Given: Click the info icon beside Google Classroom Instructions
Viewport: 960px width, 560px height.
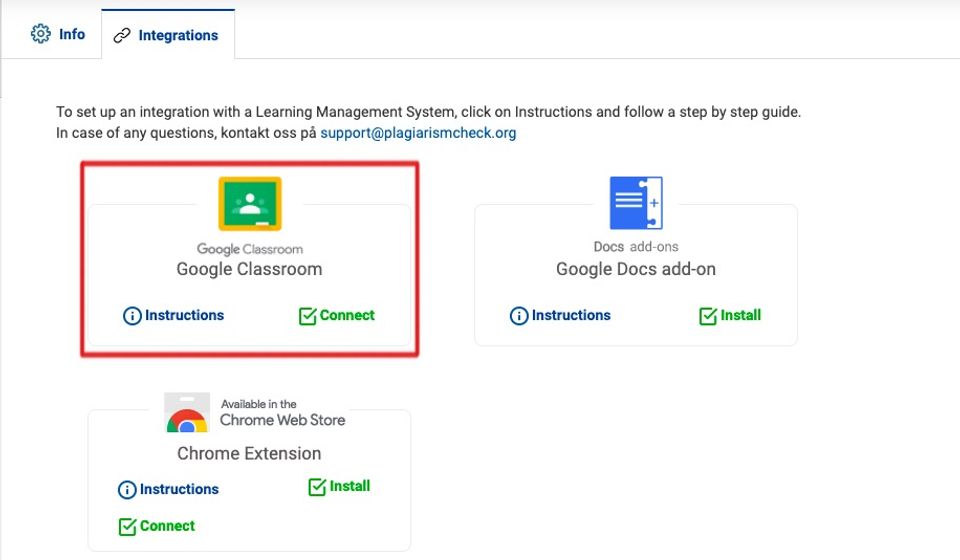Looking at the screenshot, I should tap(132, 316).
